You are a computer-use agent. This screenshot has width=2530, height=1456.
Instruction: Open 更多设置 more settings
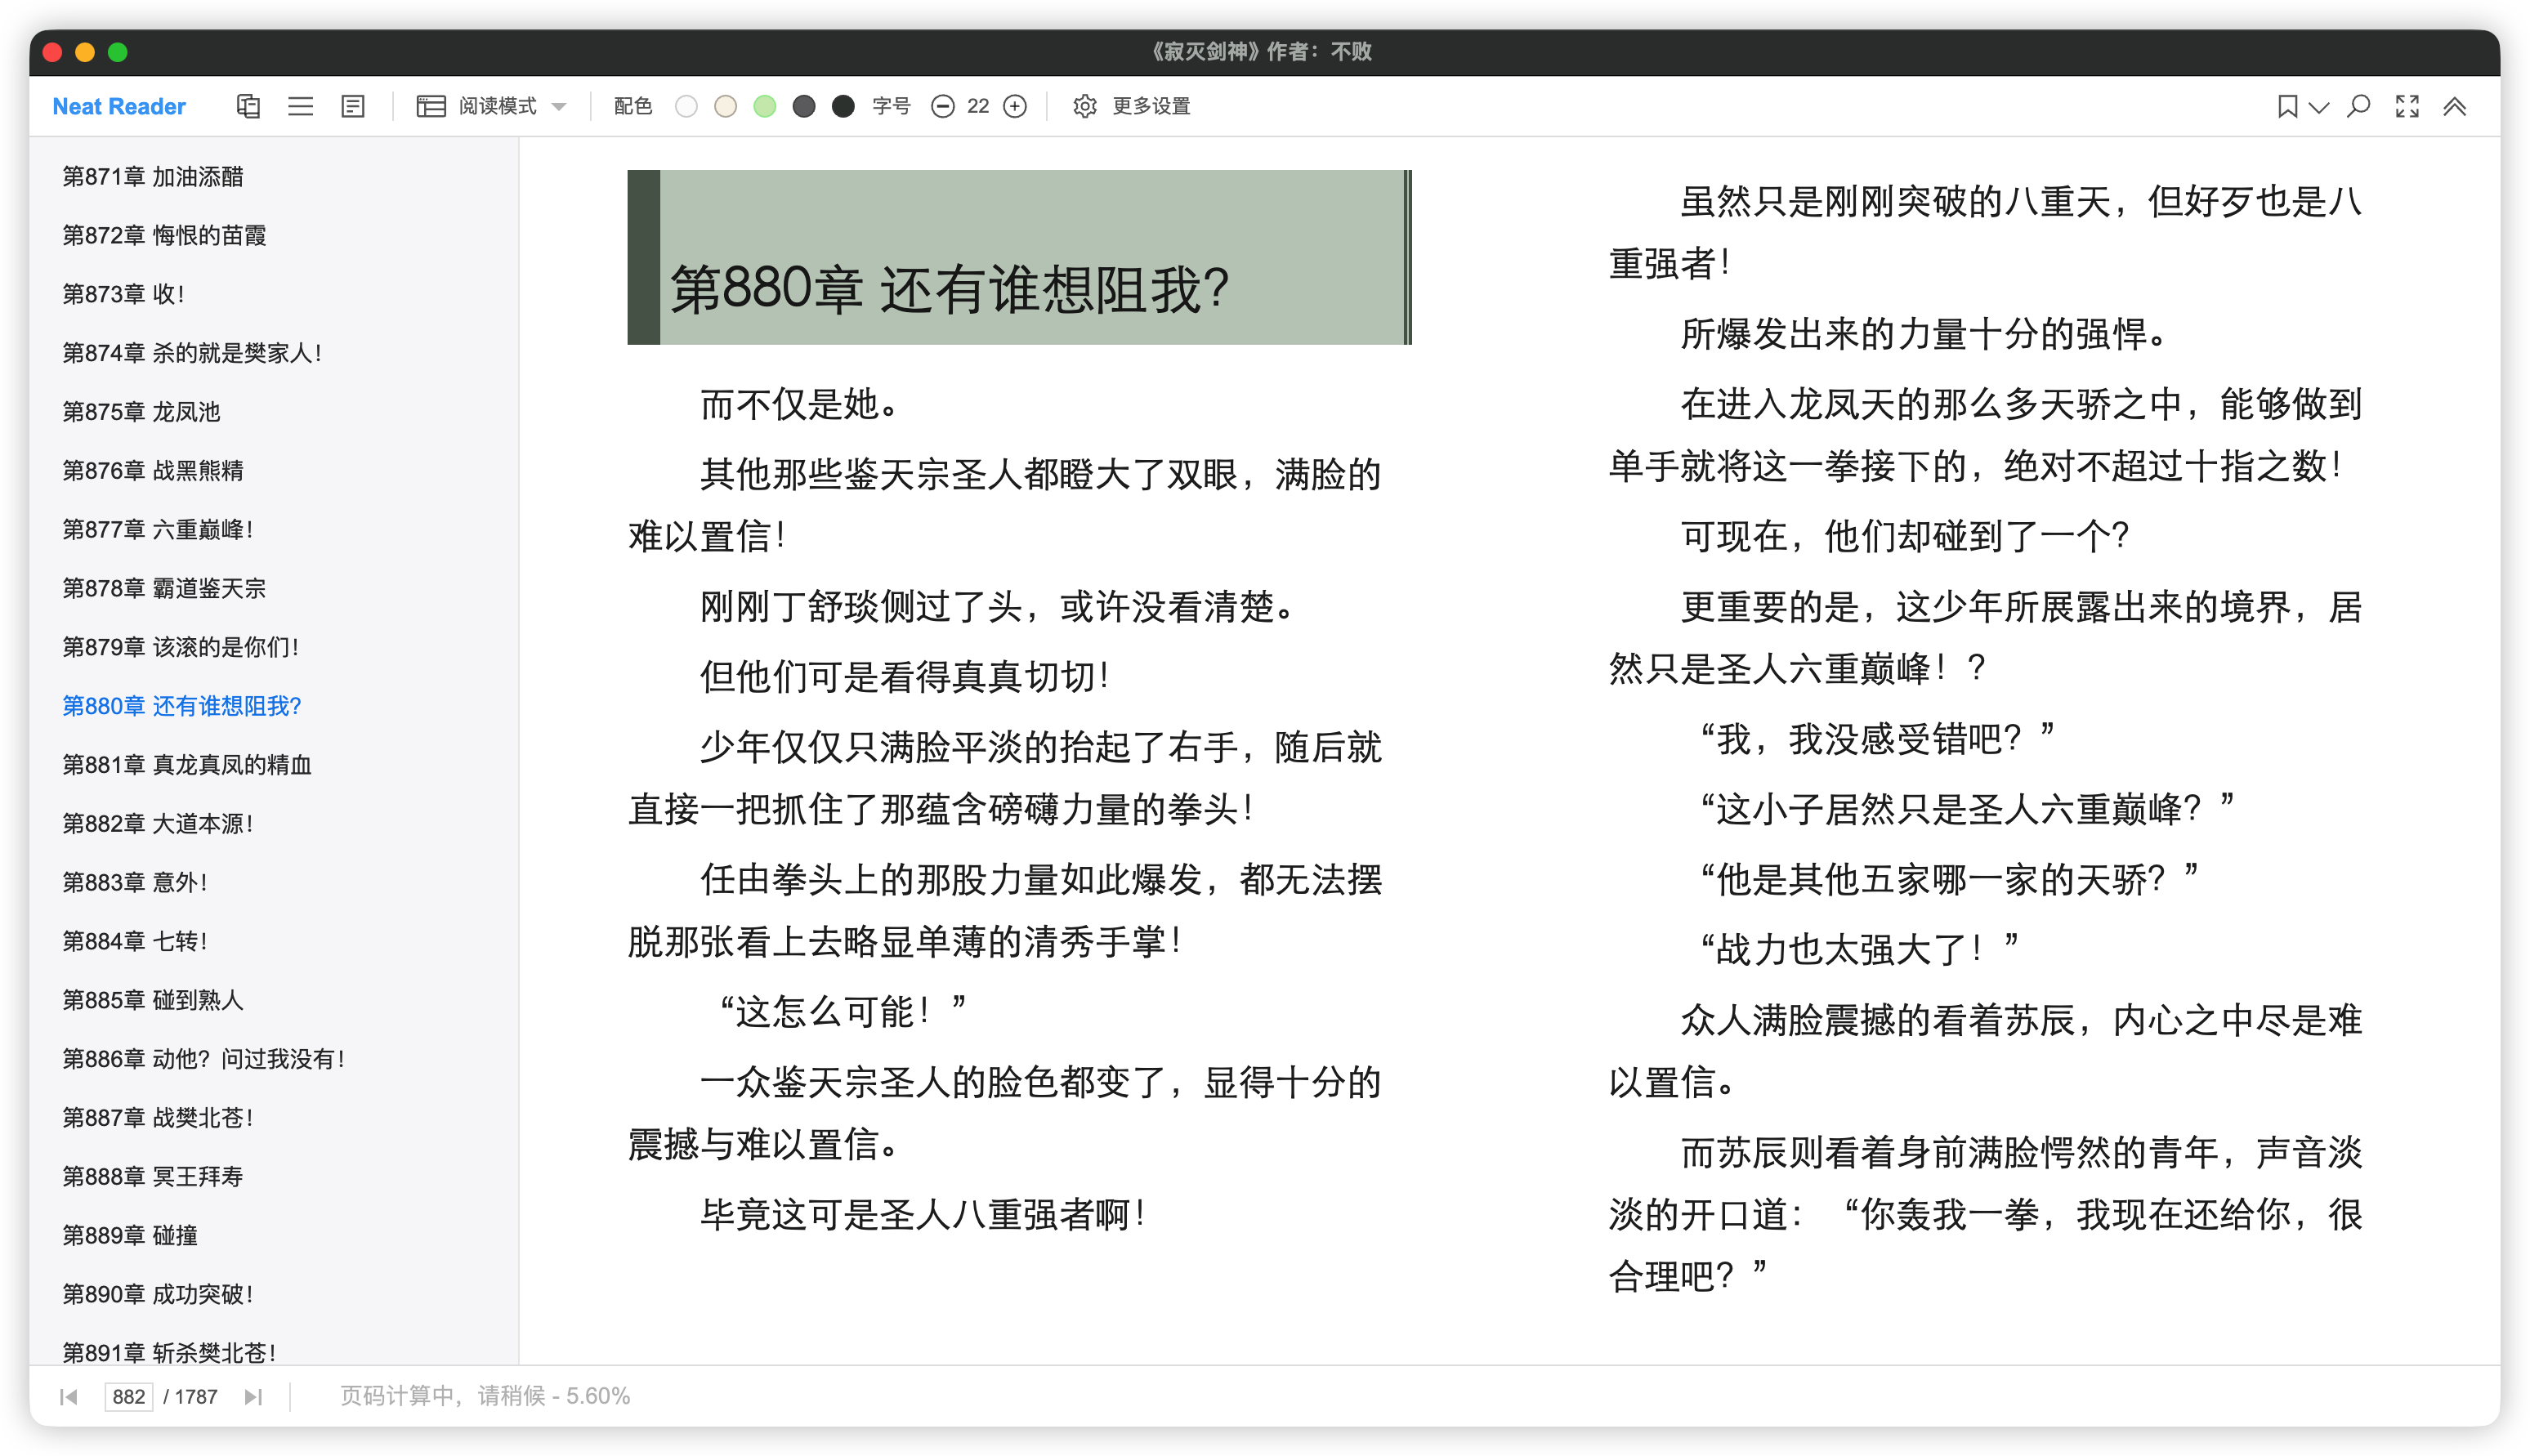click(1133, 106)
